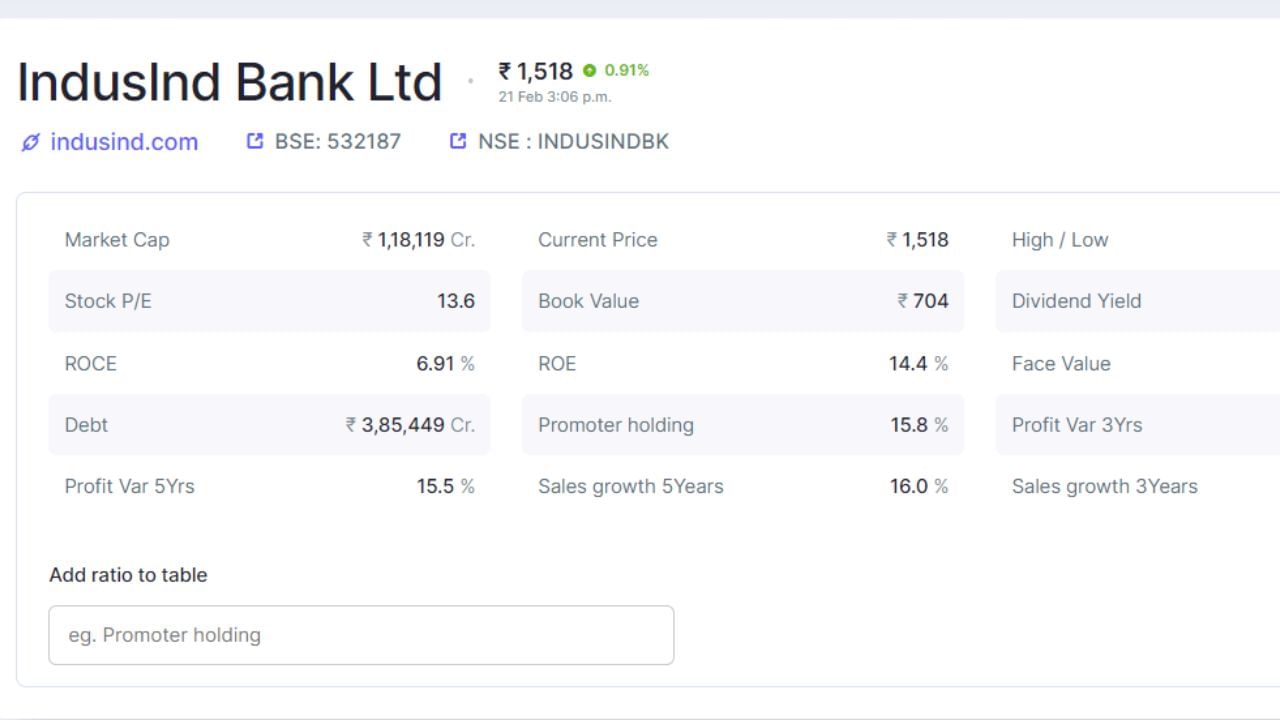This screenshot has width=1280, height=720.
Task: Click the Sales growth 3Years label
Action: [x=1105, y=487]
